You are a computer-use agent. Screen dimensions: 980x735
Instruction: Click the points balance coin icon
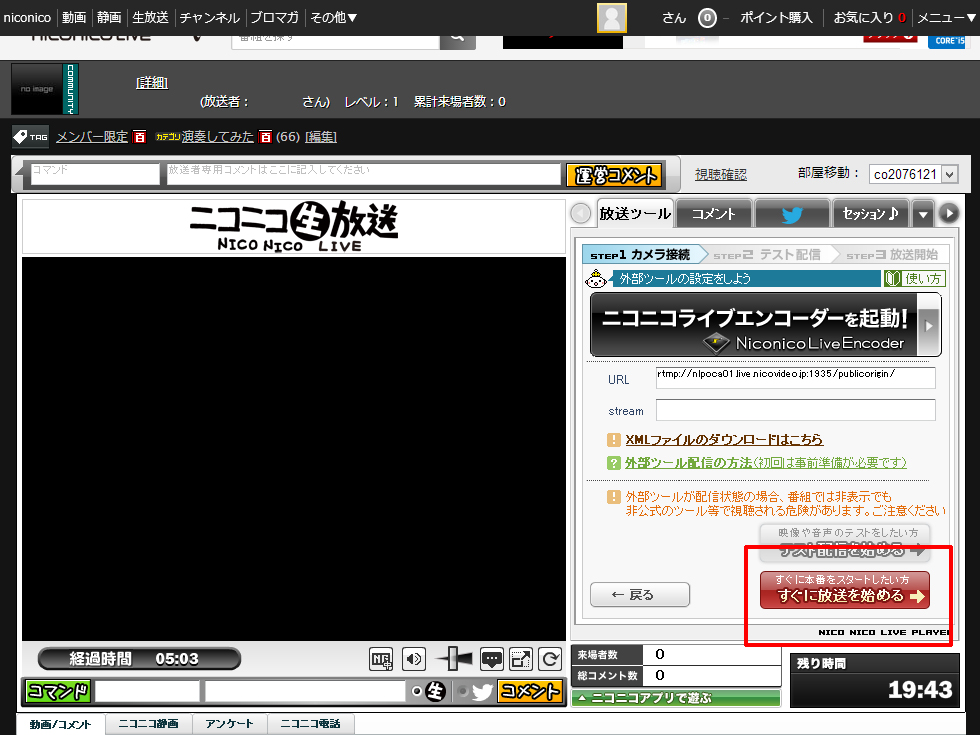pos(707,18)
